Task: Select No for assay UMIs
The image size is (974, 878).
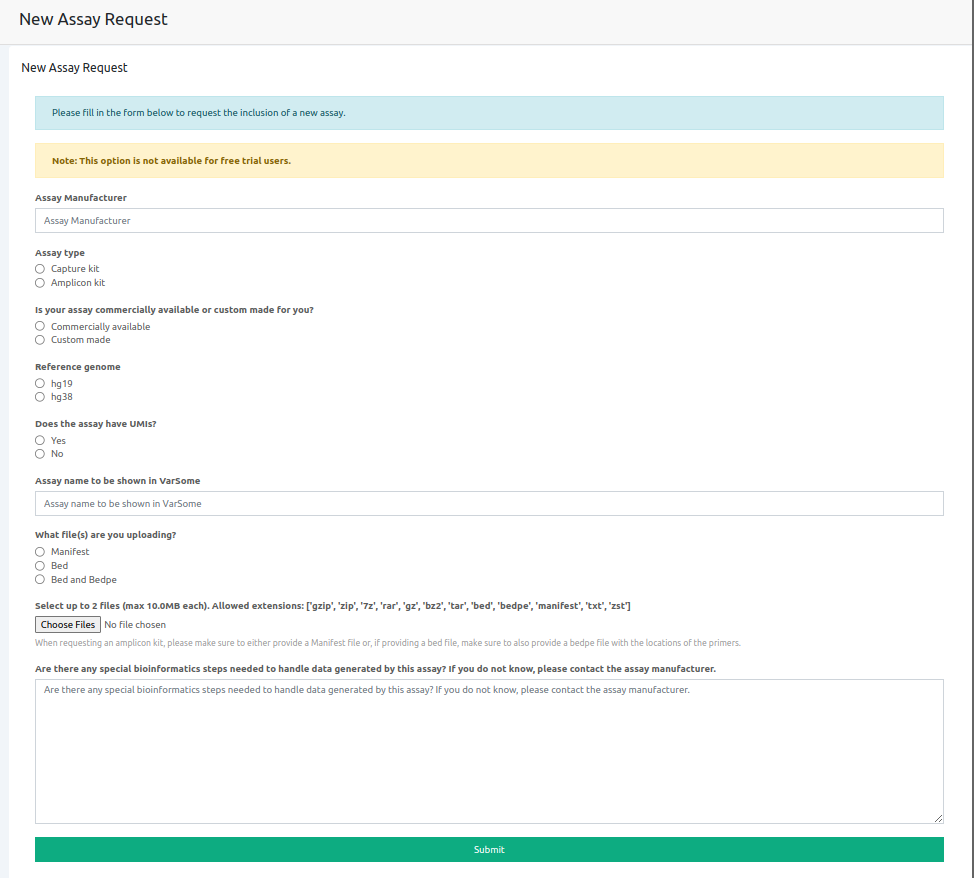Action: (x=40, y=454)
